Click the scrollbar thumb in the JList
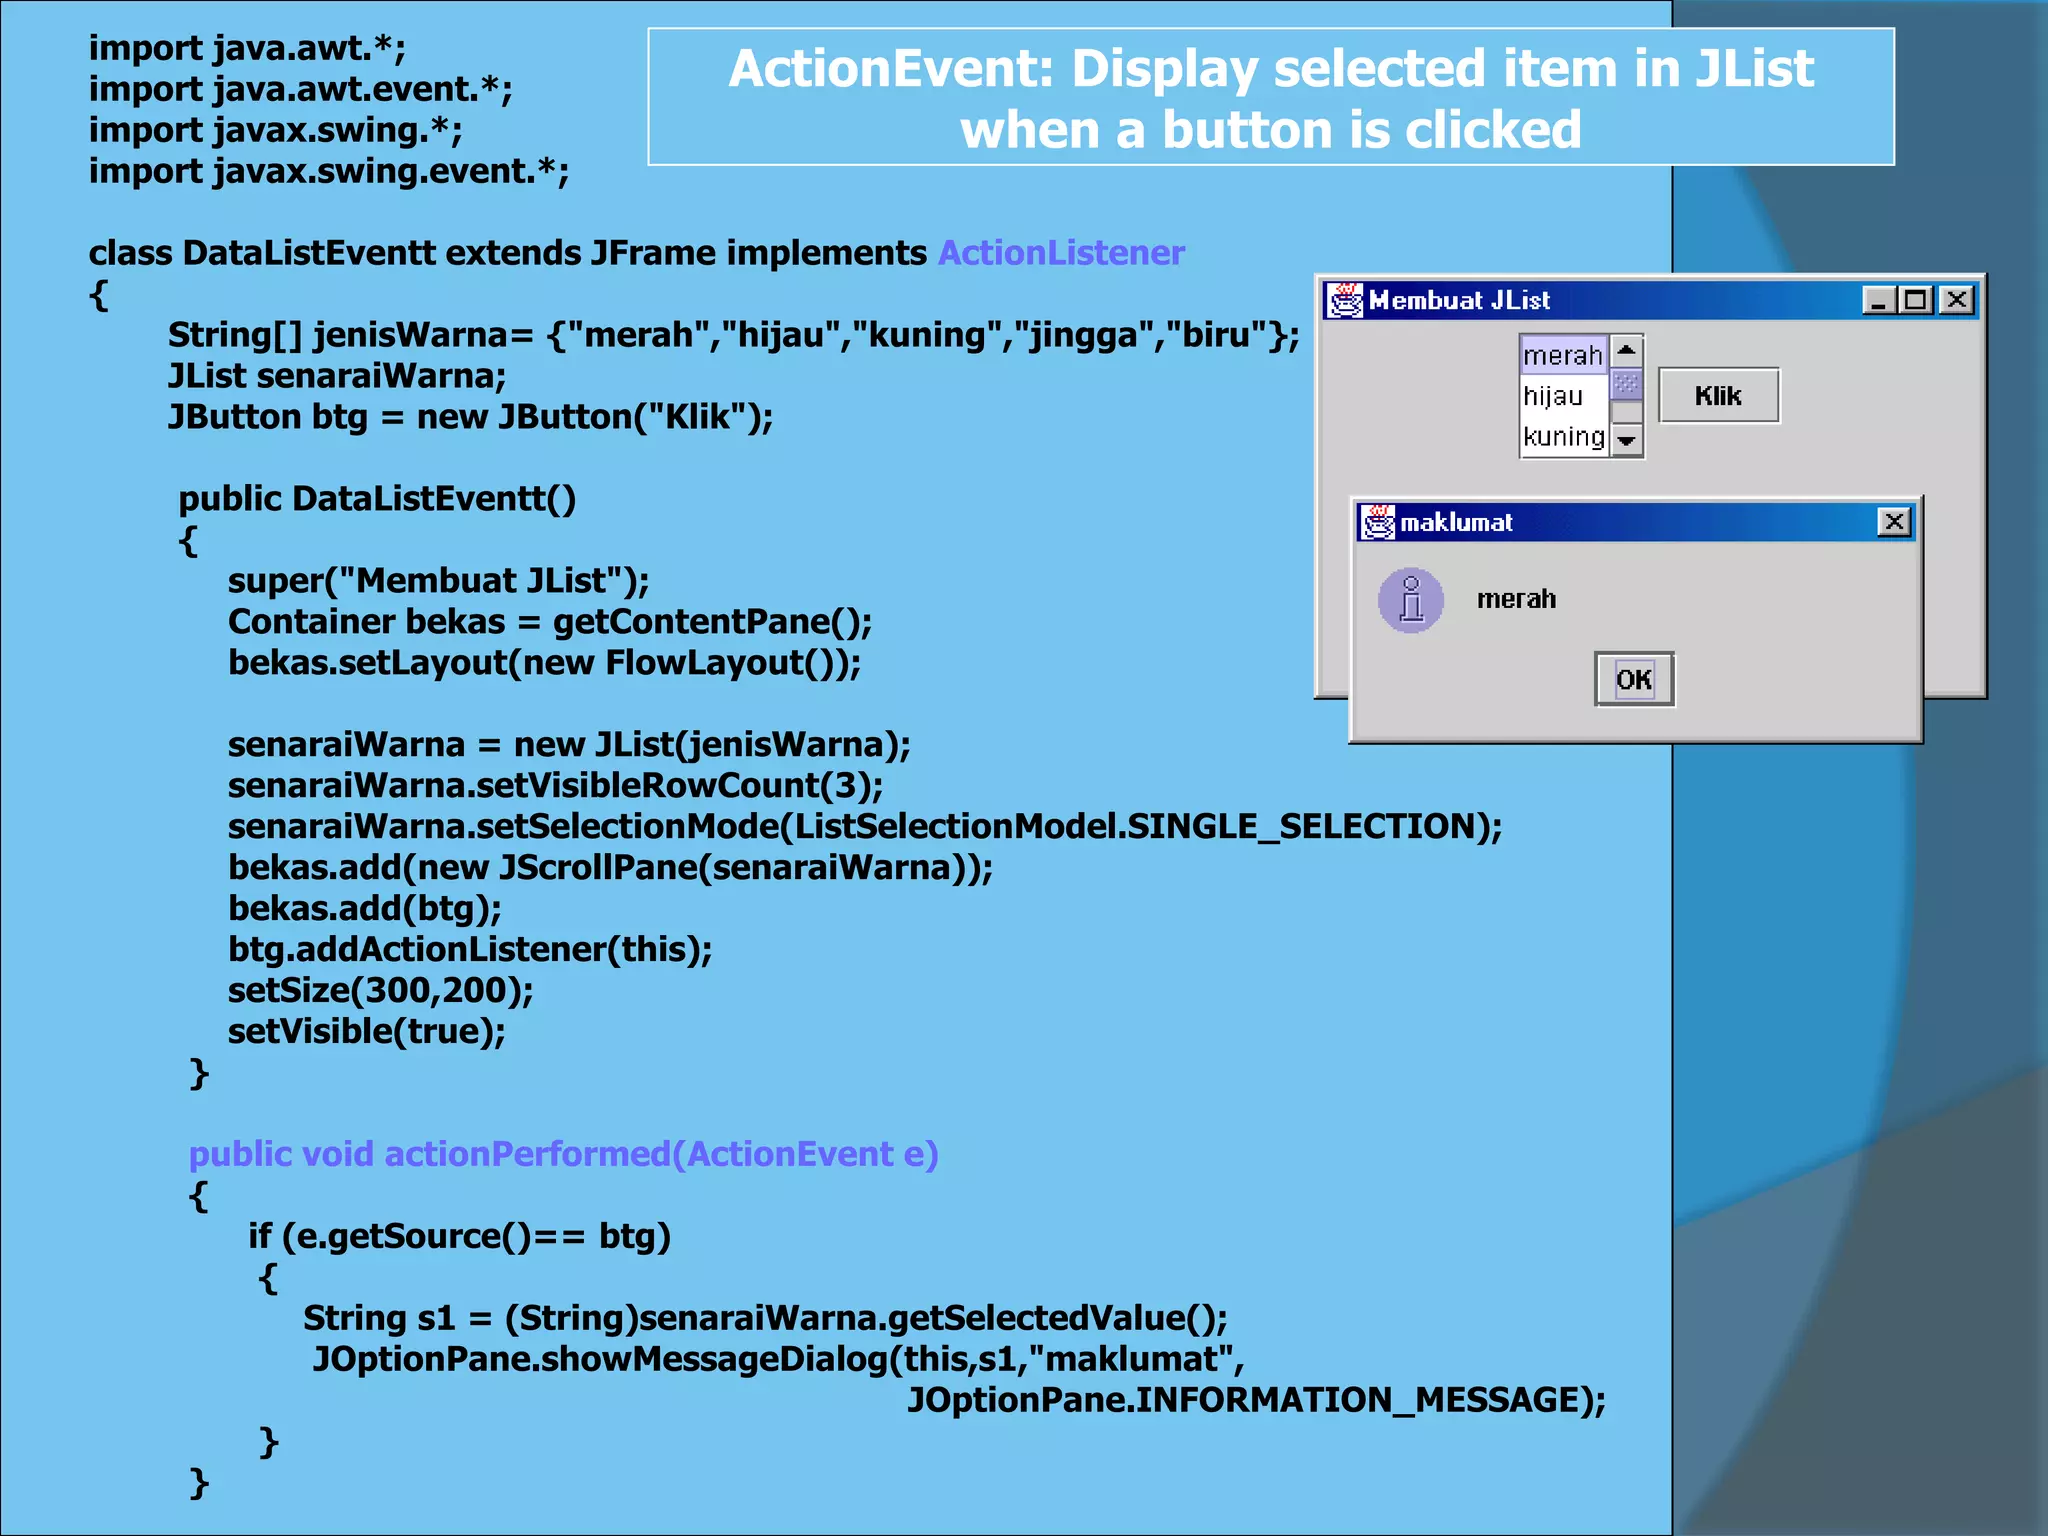The image size is (2048, 1536). tap(1627, 384)
